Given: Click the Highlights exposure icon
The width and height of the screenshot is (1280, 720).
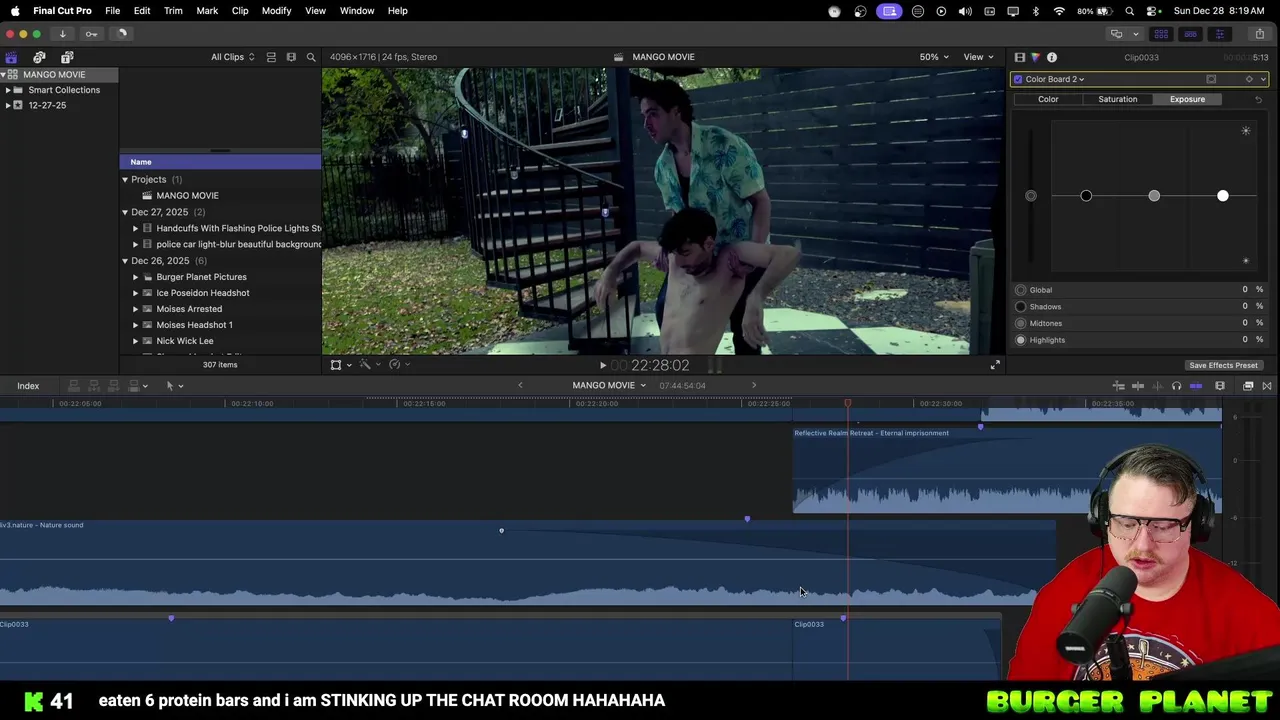Looking at the screenshot, I should 1021,340.
